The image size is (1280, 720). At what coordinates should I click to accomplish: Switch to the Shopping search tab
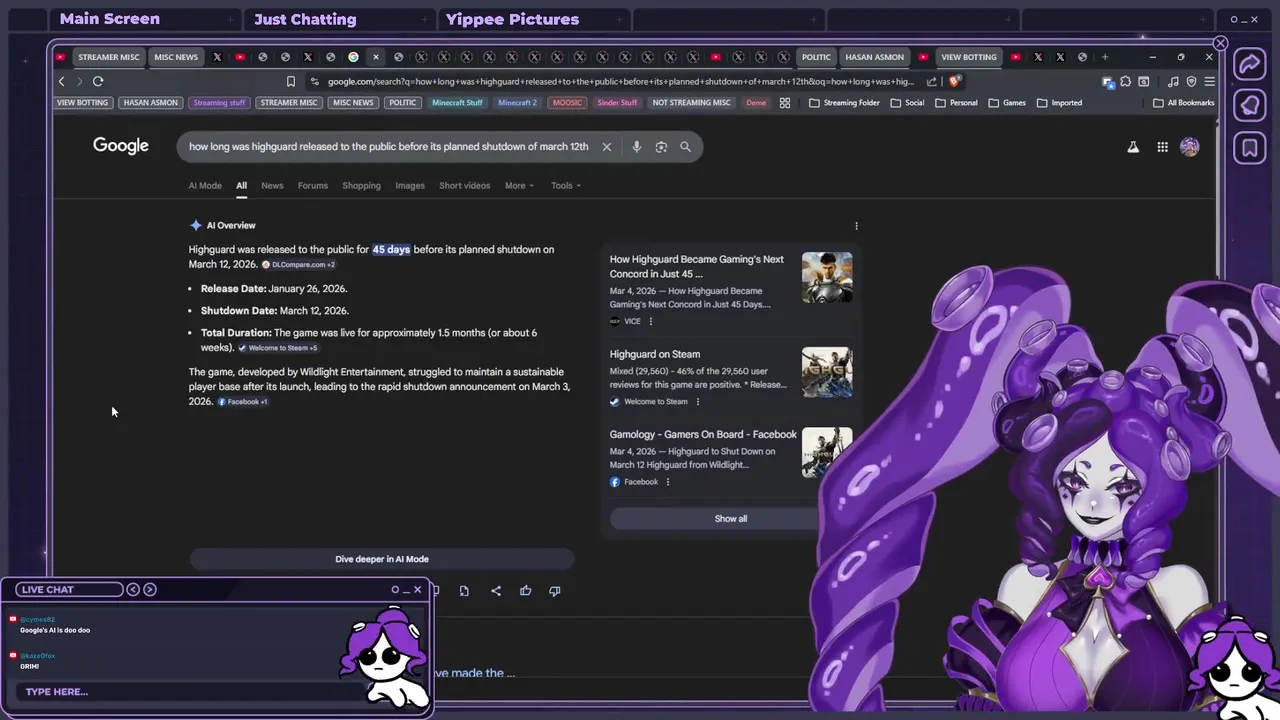pos(361,185)
